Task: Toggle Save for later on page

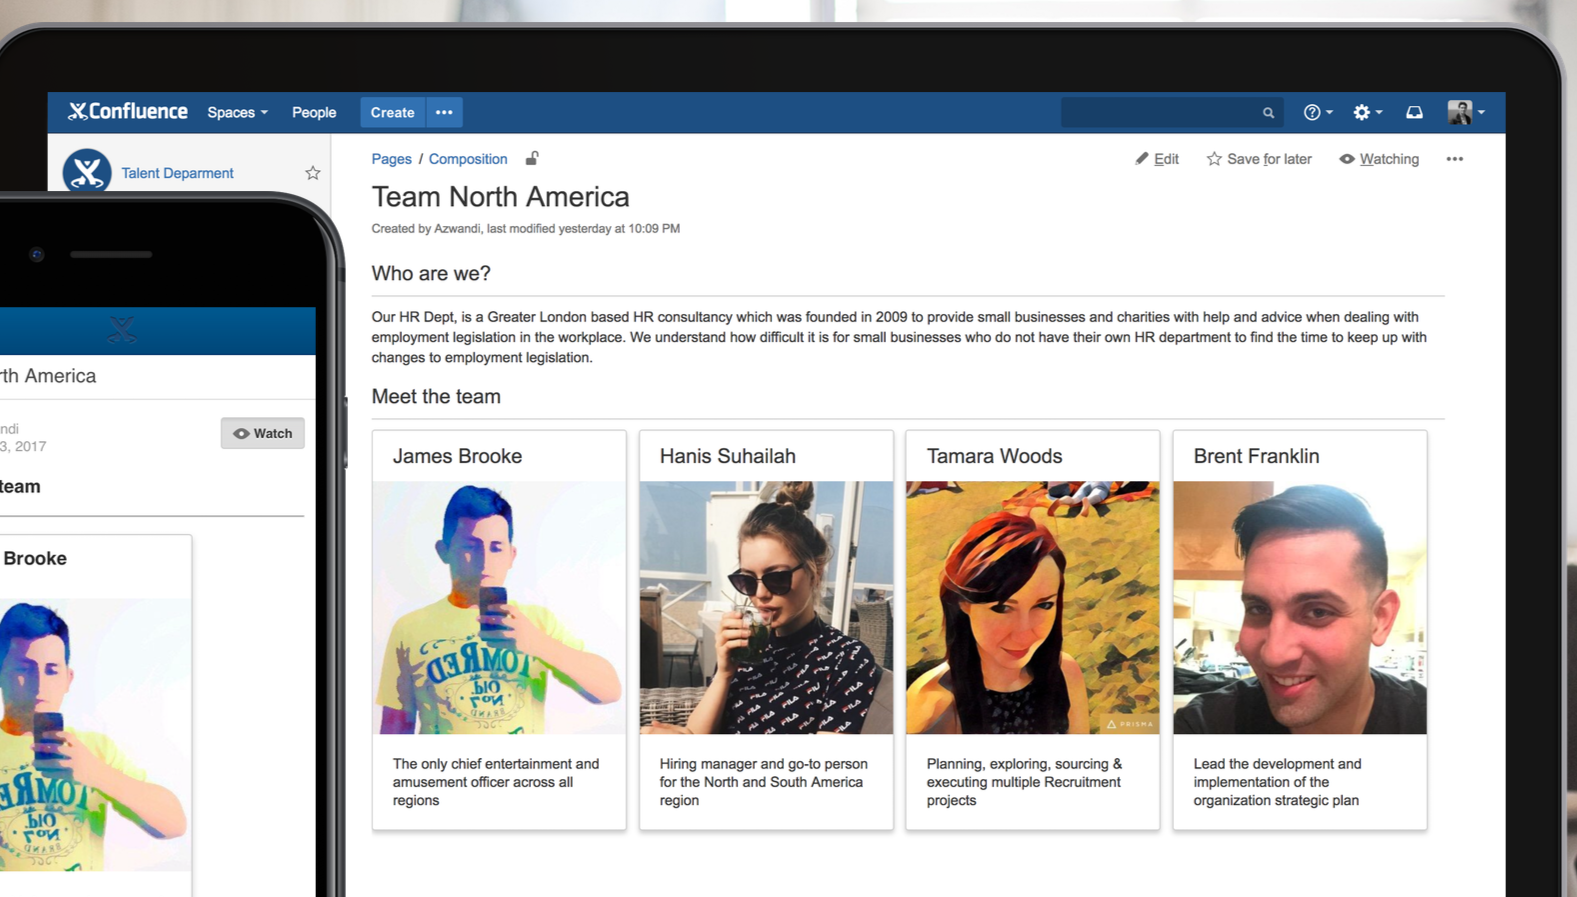Action: 1258,159
